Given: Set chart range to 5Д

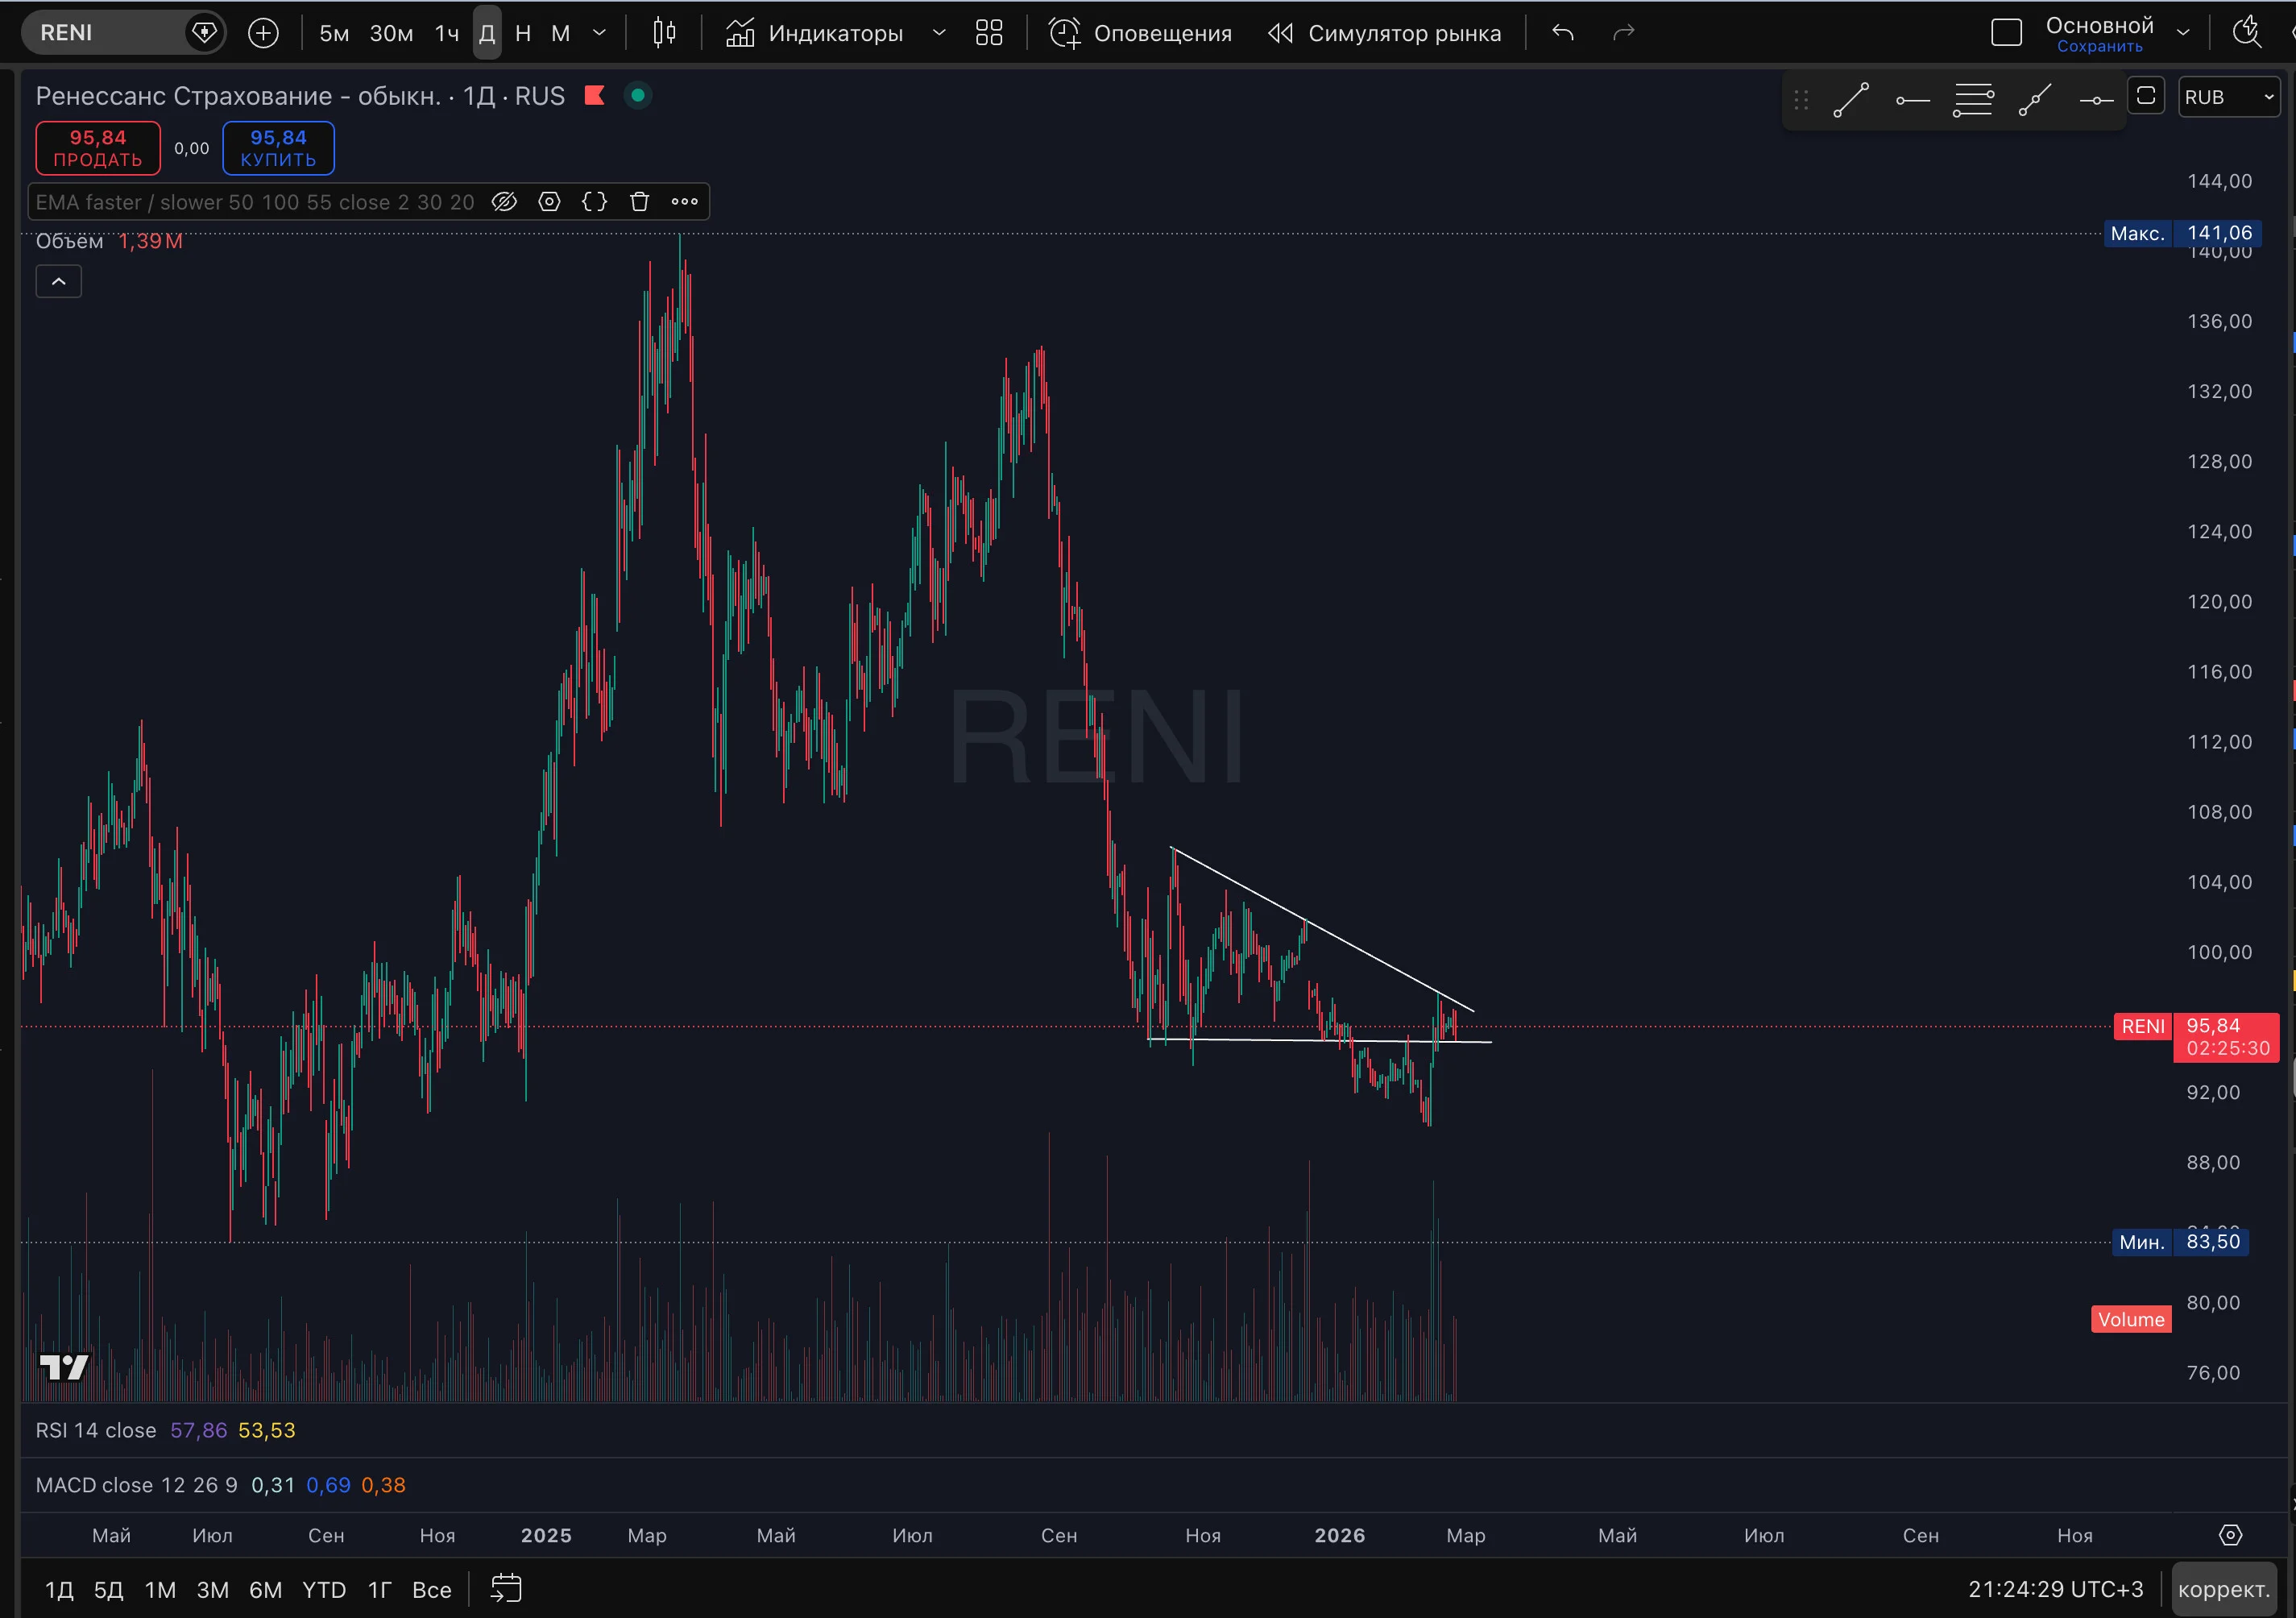Looking at the screenshot, I should click(x=108, y=1590).
